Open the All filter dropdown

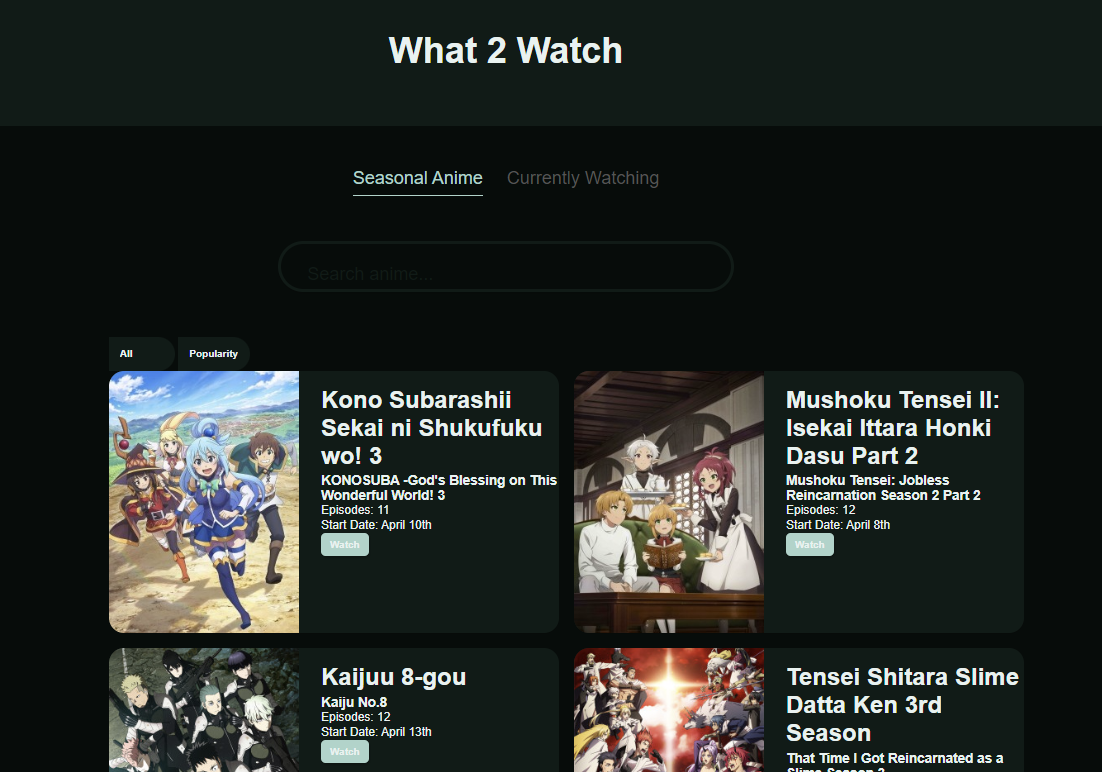[x=141, y=354]
